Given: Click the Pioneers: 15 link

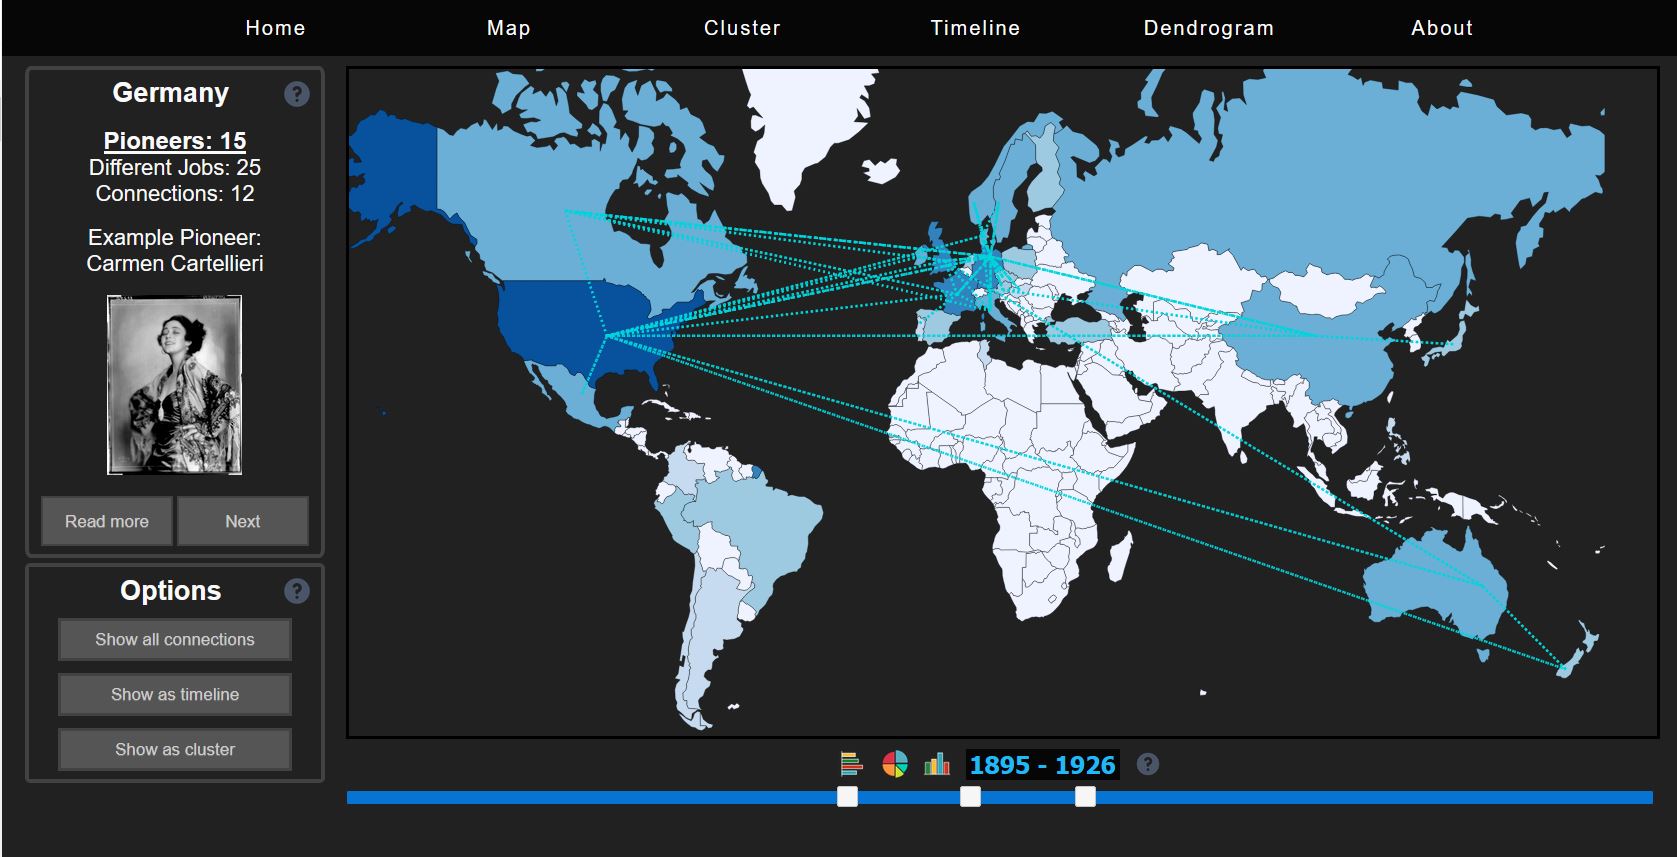Looking at the screenshot, I should tap(175, 141).
